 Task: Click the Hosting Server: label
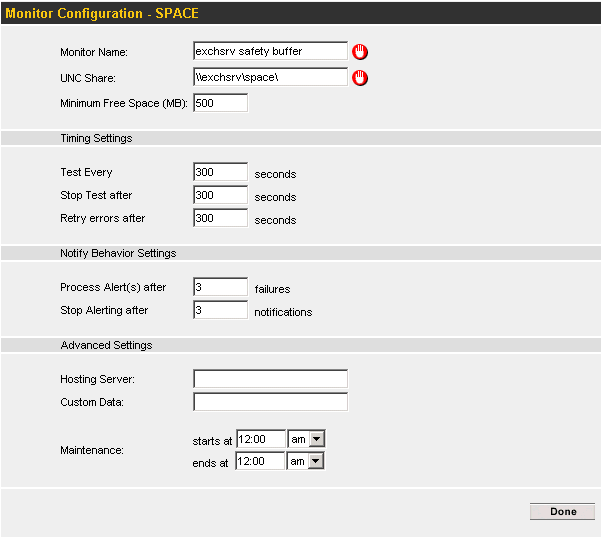click(x=98, y=379)
